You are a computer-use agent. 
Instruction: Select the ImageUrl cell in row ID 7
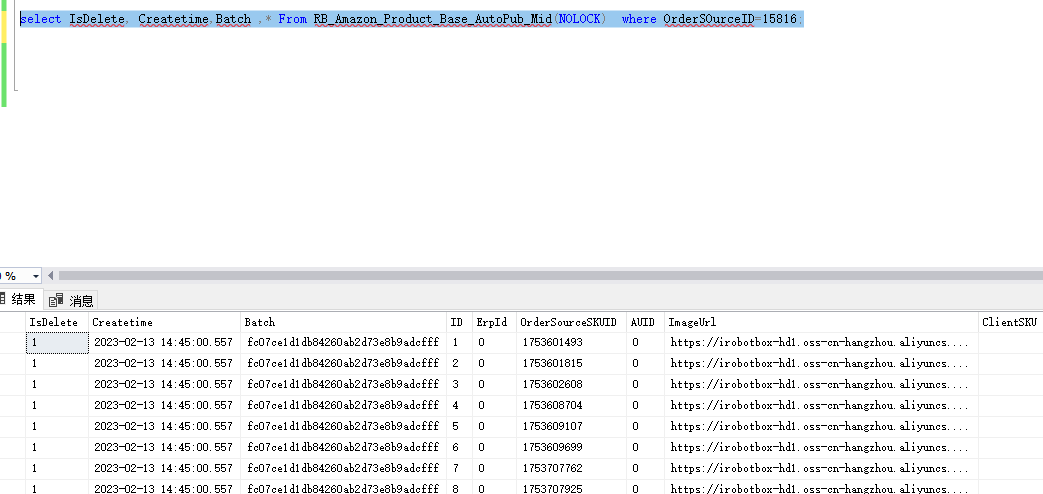pos(821,469)
